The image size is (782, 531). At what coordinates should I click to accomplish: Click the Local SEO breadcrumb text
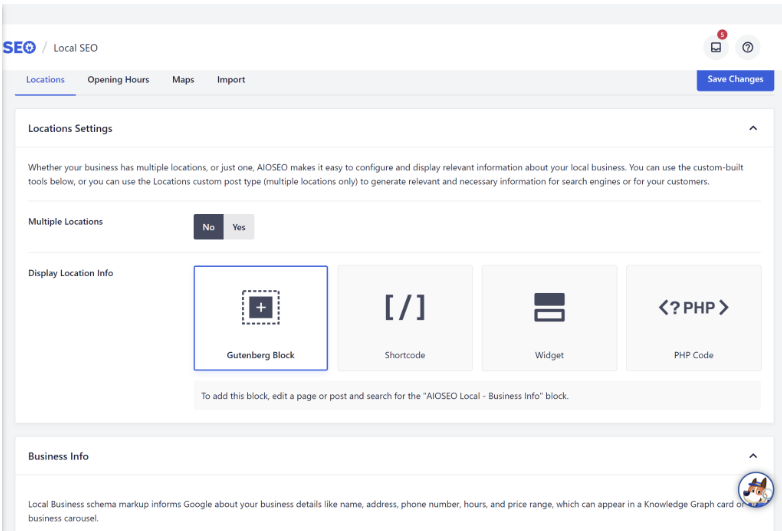75,48
